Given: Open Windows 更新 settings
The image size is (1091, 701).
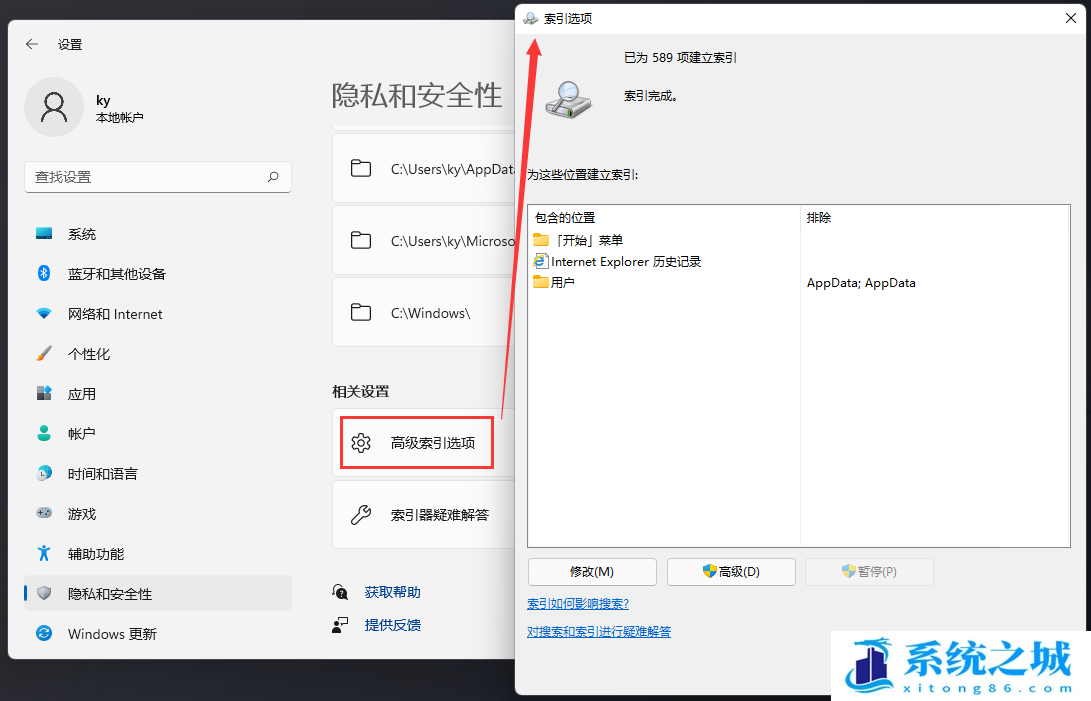Looking at the screenshot, I should click(x=158, y=633).
